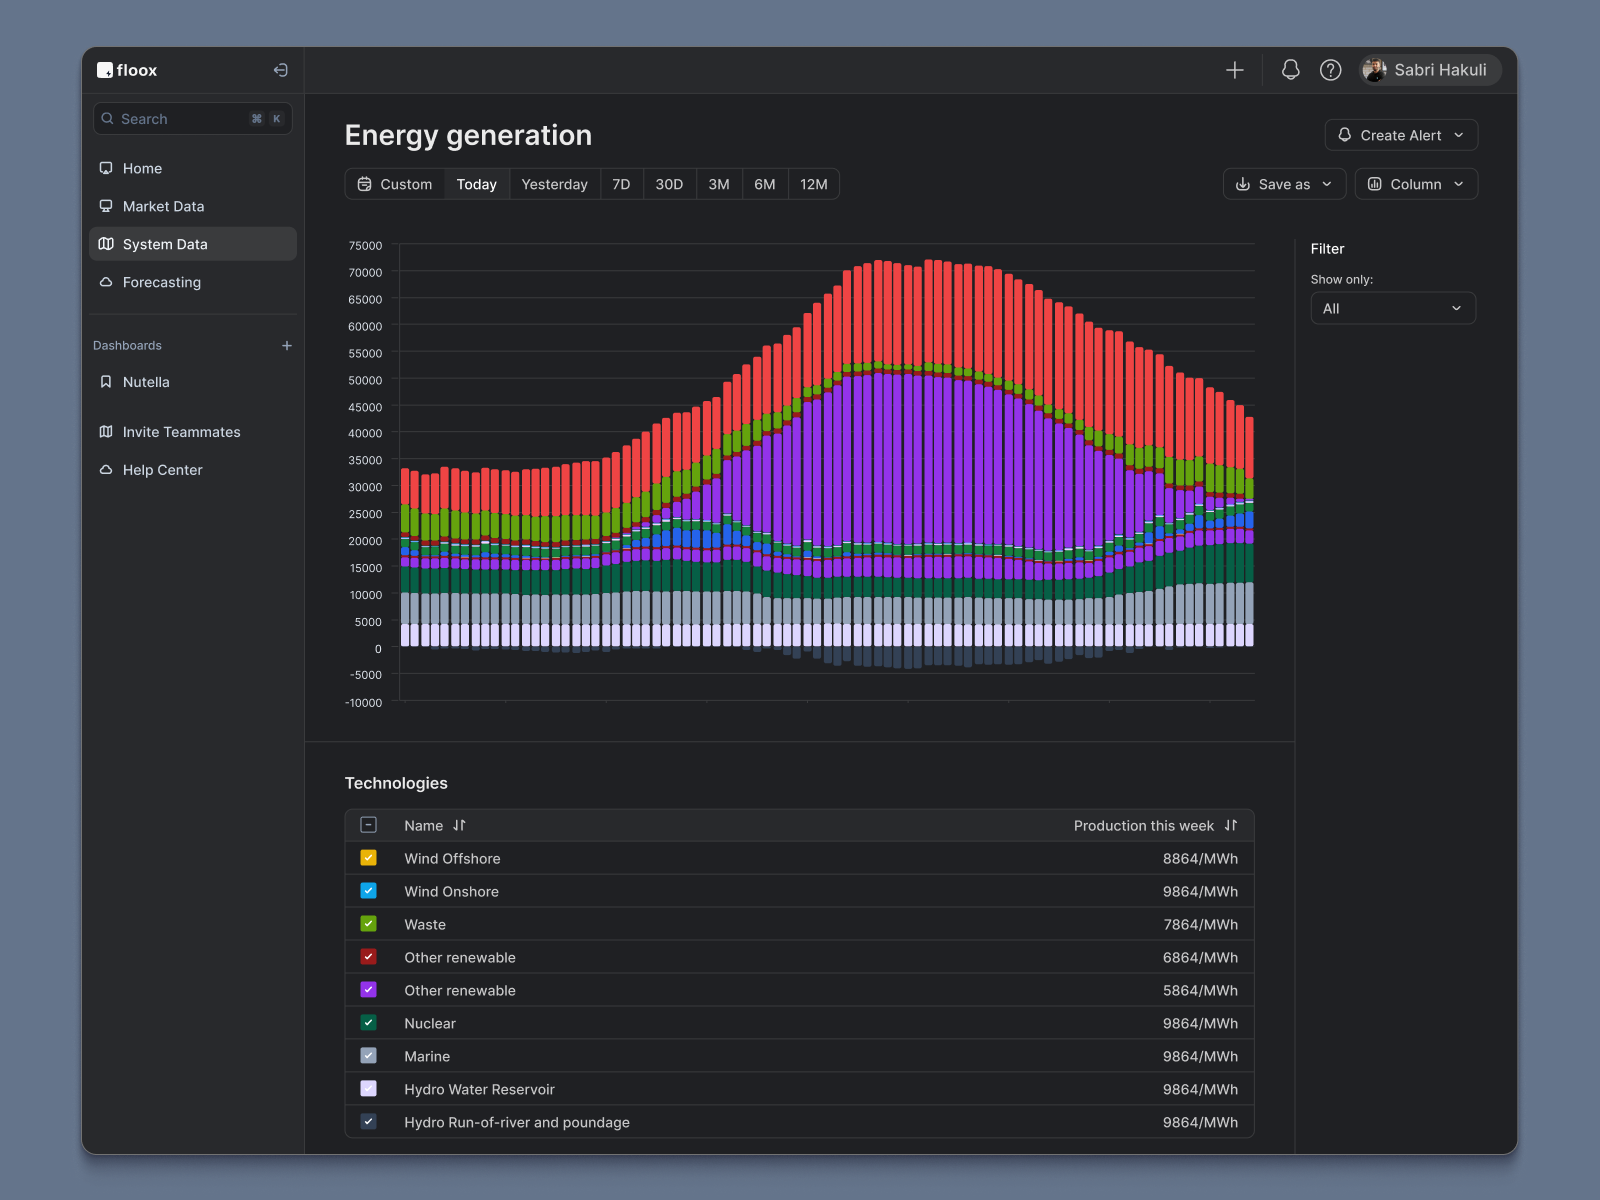
Task: Click the Forecasting cloud icon
Action: 106,282
